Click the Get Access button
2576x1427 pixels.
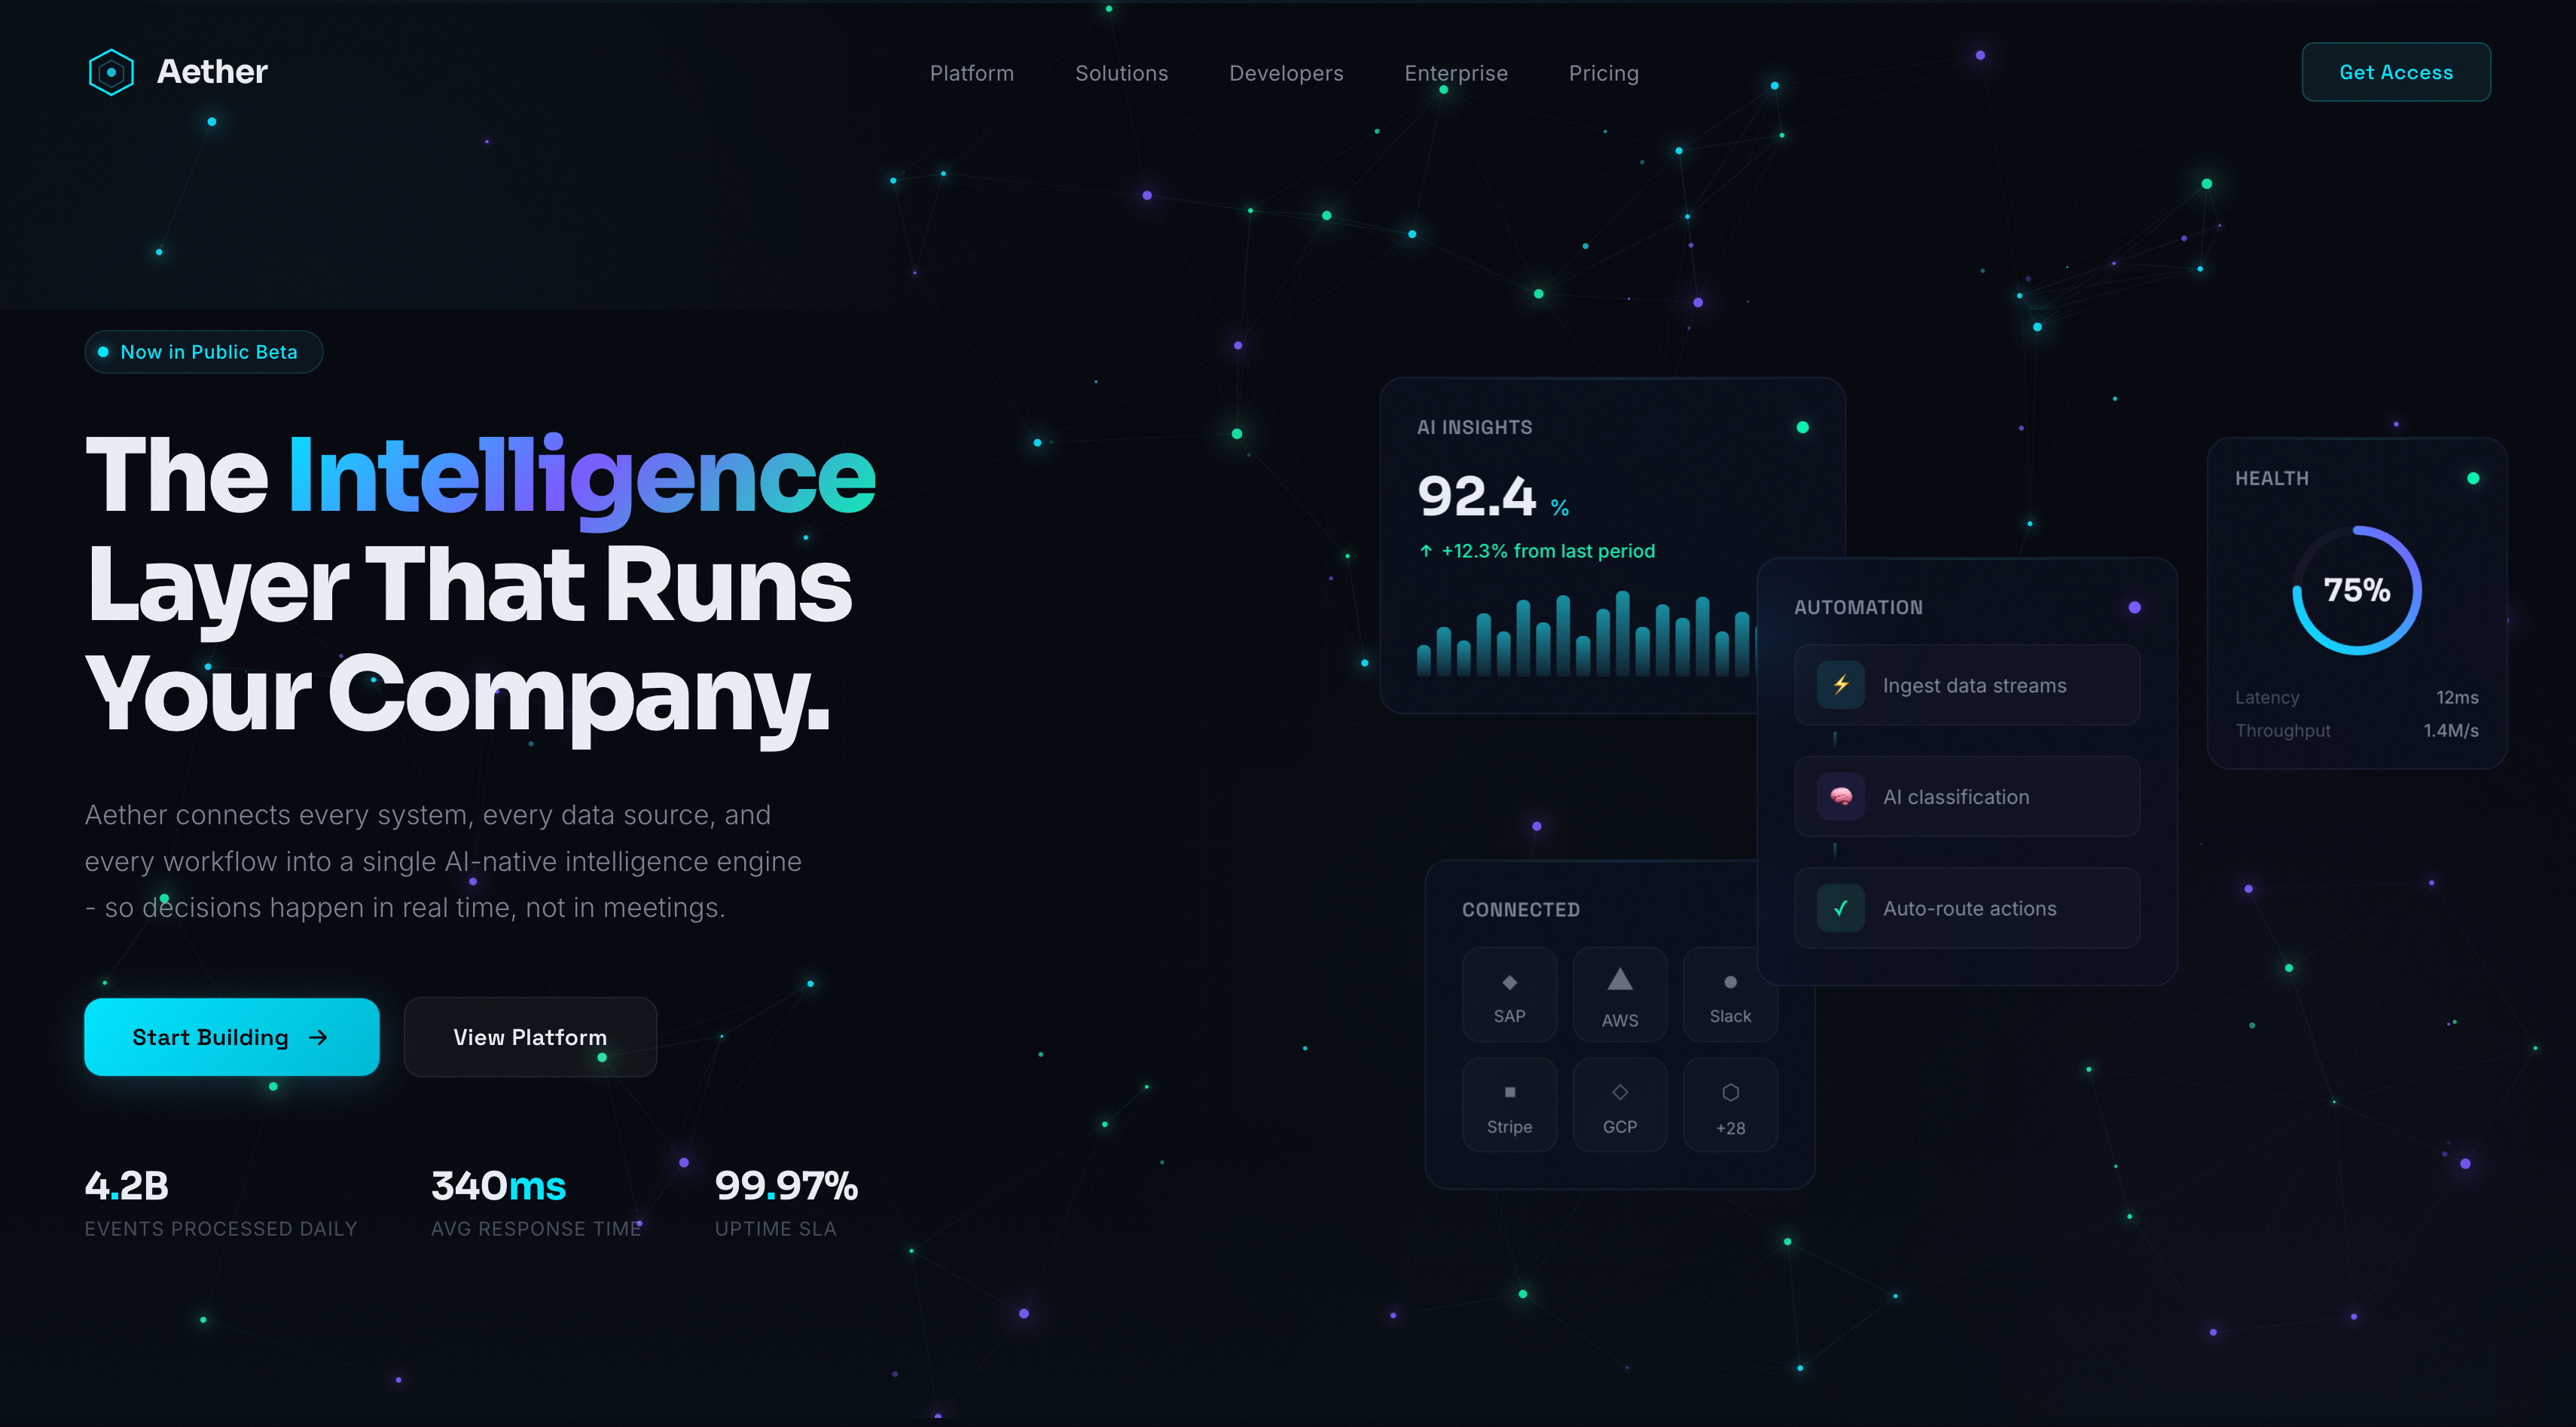2396,71
